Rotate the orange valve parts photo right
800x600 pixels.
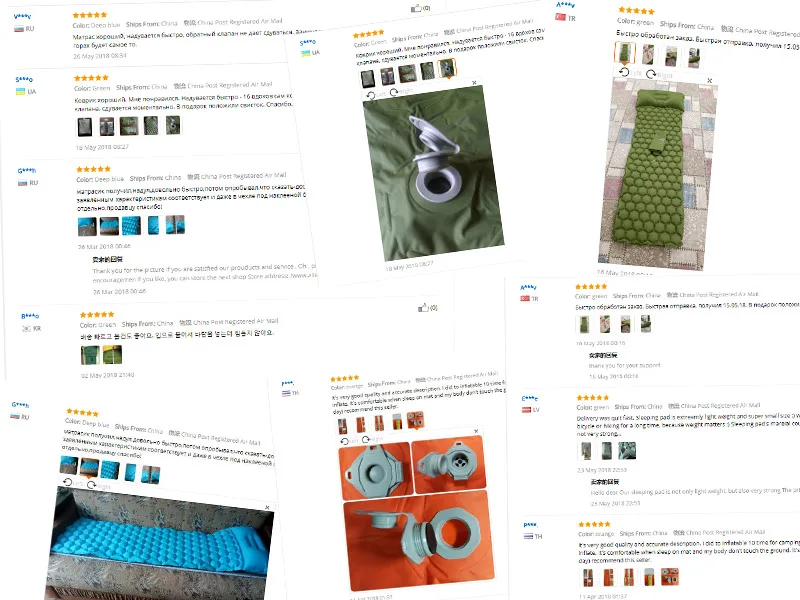click(x=372, y=439)
